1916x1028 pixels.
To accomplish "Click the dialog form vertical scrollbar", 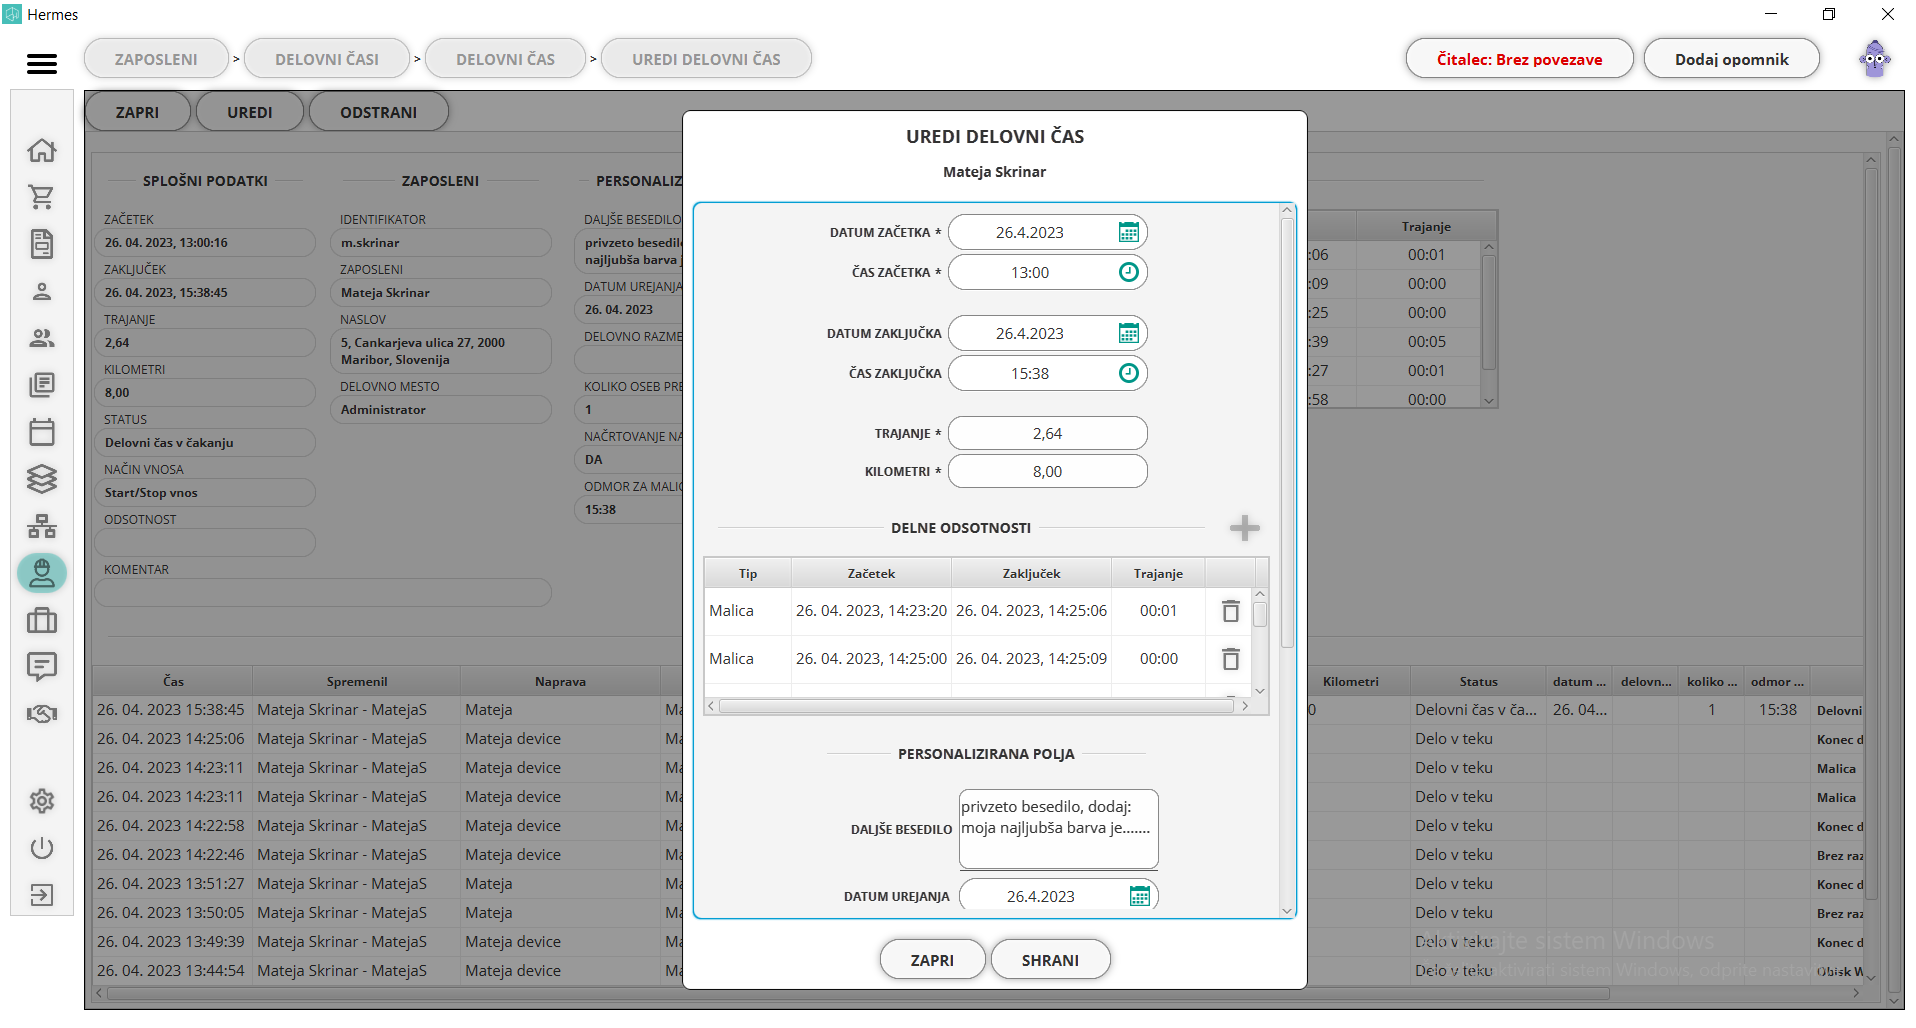I will pyautogui.click(x=1287, y=432).
